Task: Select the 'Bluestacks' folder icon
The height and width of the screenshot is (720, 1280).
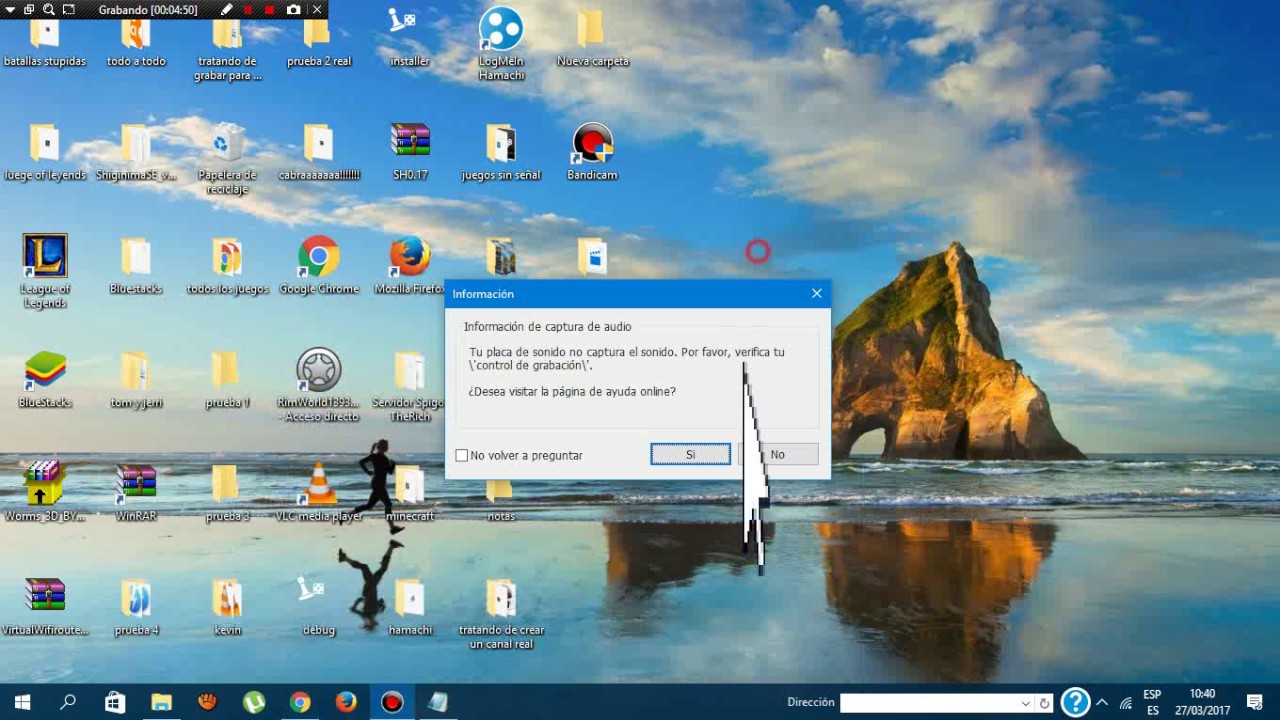Action: click(136, 266)
